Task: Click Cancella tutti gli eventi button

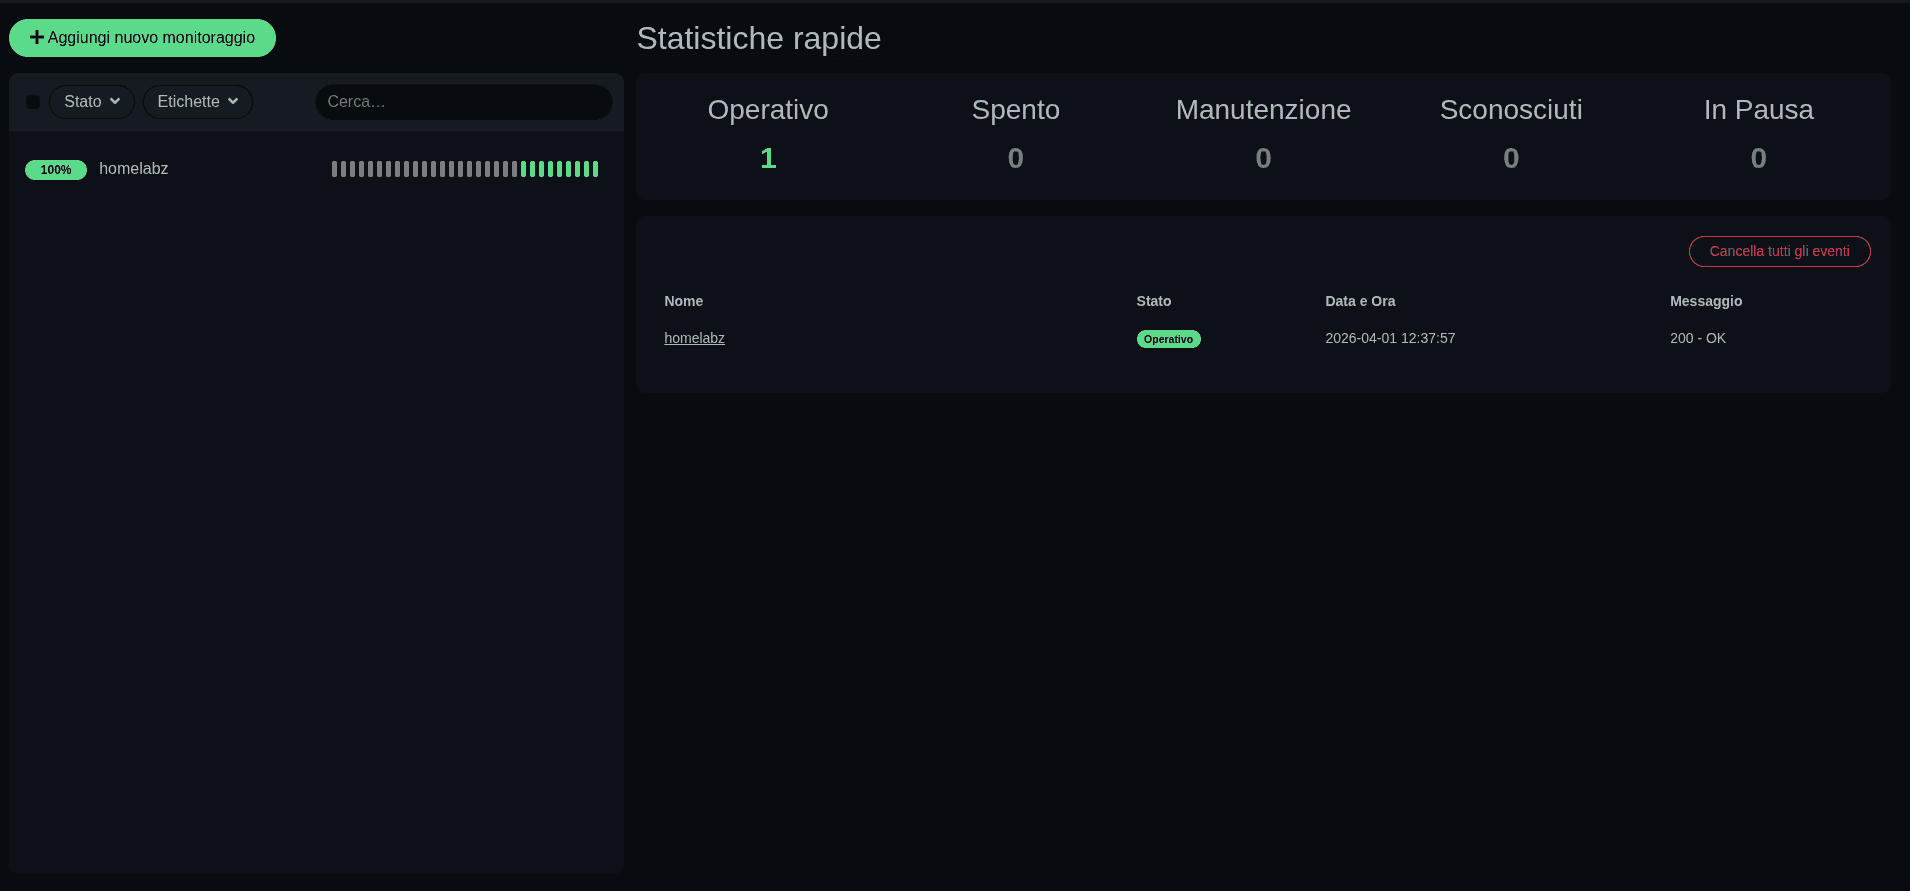Action: pos(1779,251)
